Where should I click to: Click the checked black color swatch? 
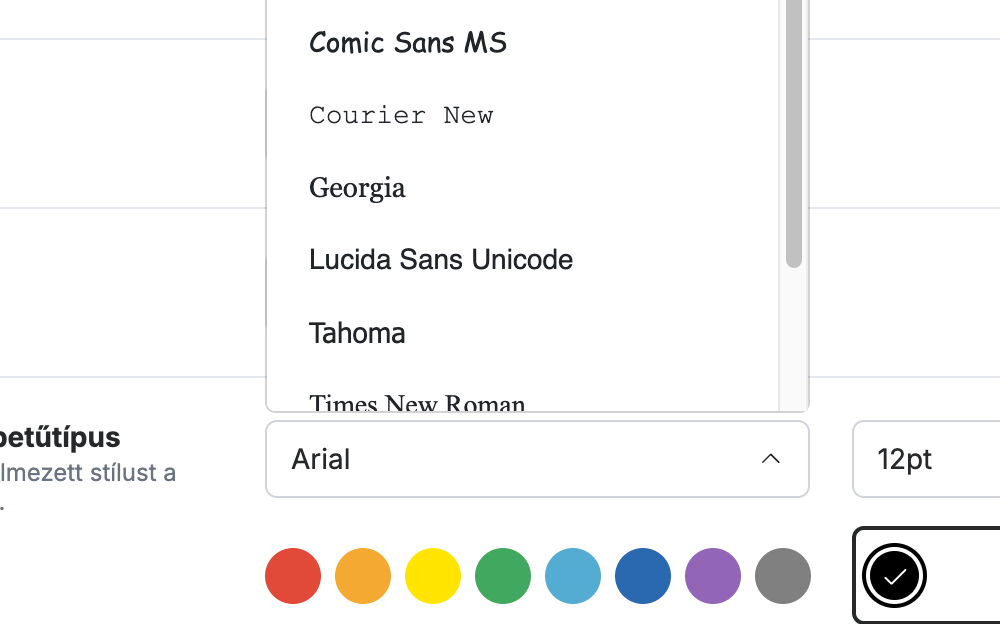(894, 576)
